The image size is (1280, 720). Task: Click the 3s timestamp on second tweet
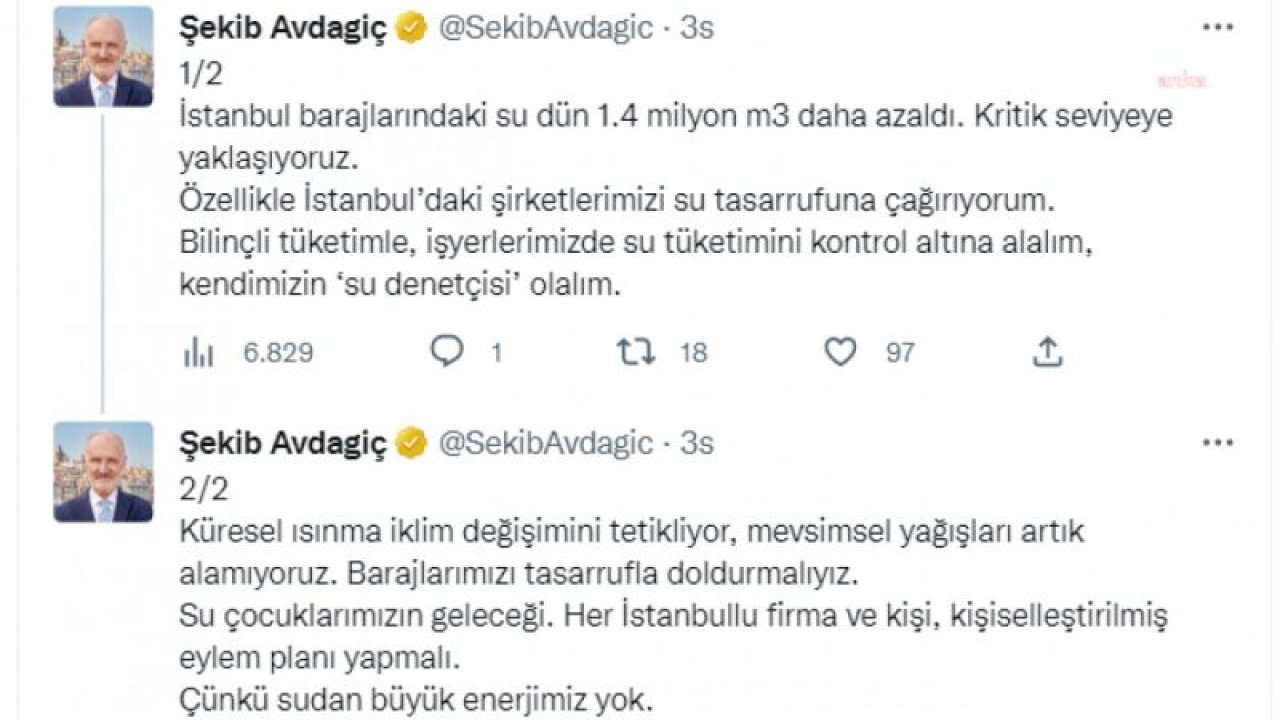(697, 444)
